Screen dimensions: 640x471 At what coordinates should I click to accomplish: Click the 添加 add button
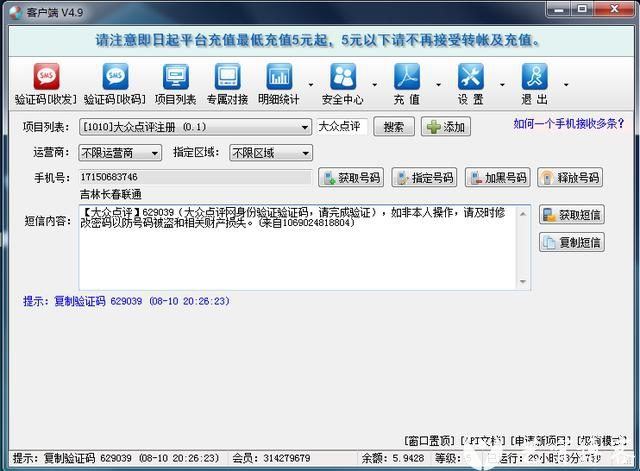[x=446, y=127]
